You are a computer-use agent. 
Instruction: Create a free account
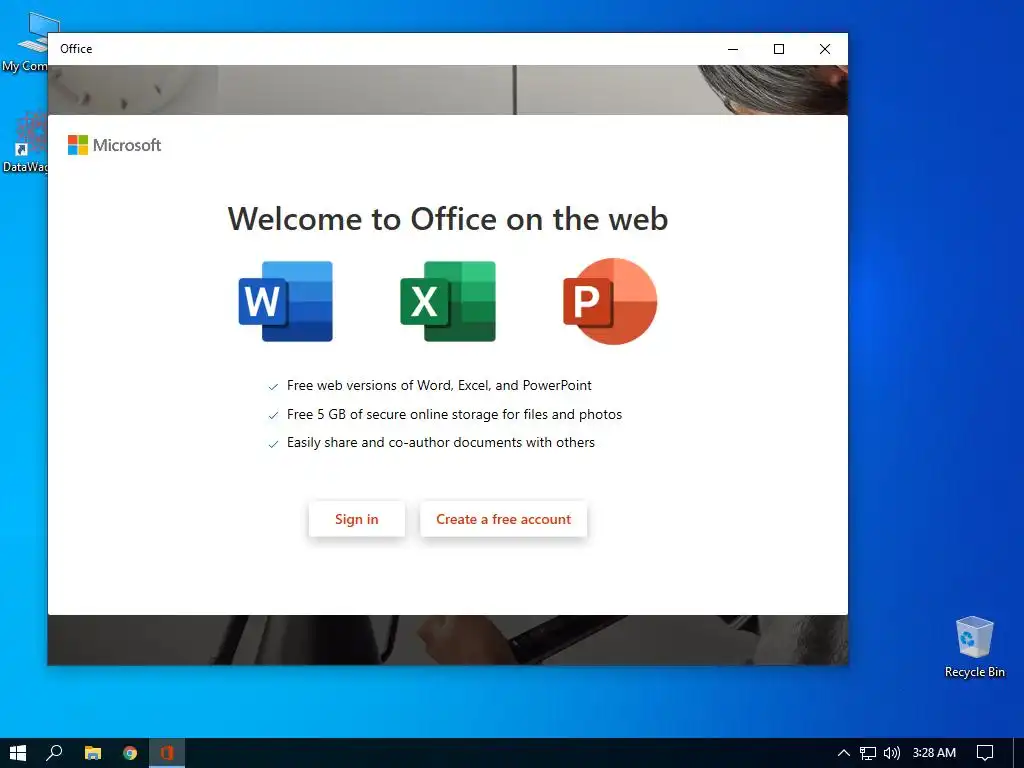pyautogui.click(x=504, y=519)
